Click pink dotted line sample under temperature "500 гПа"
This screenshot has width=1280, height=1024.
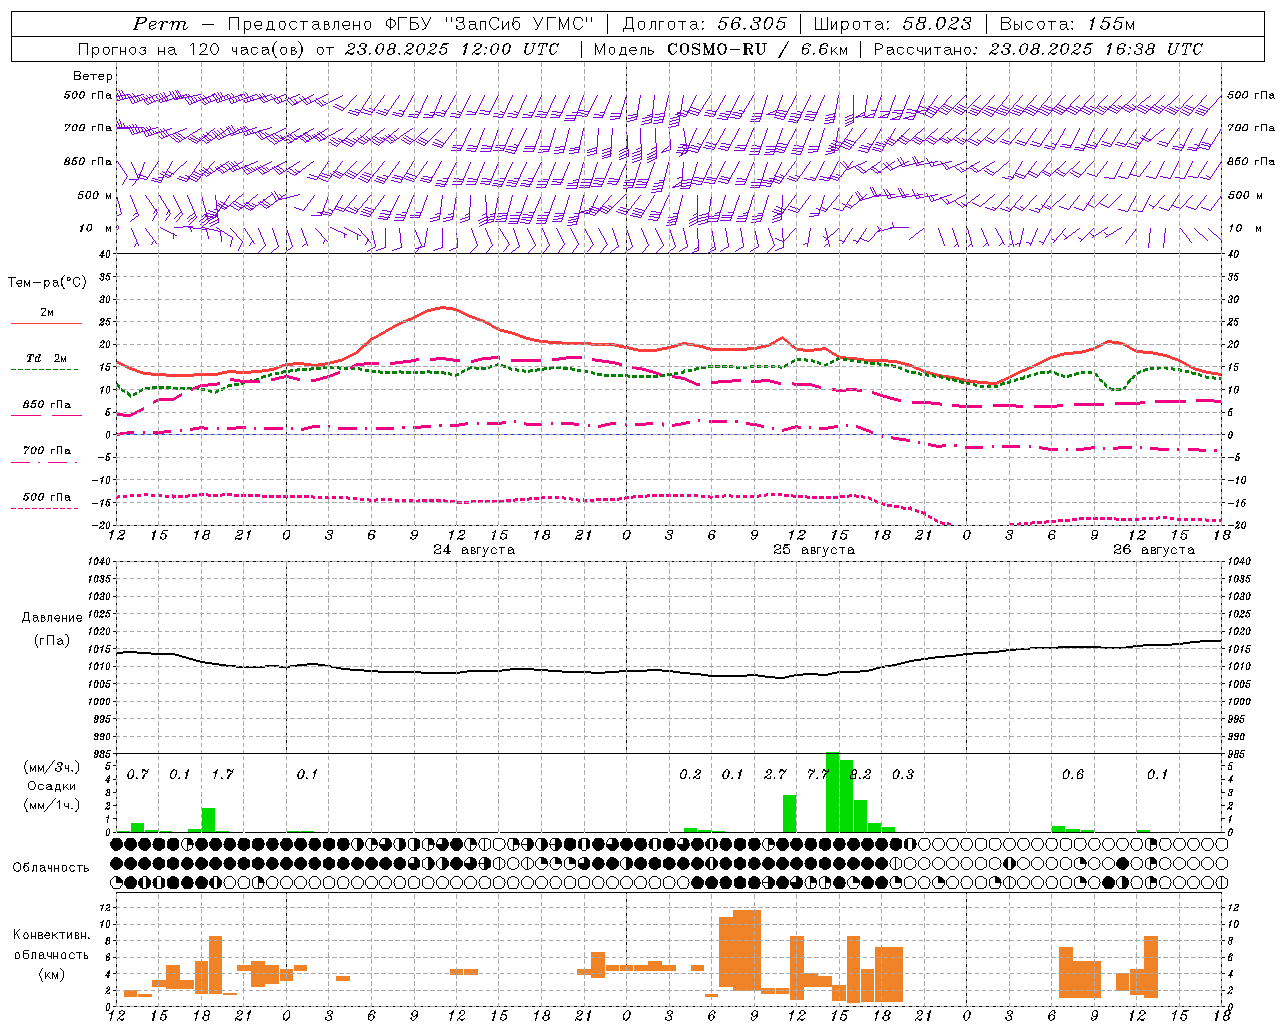[45, 508]
